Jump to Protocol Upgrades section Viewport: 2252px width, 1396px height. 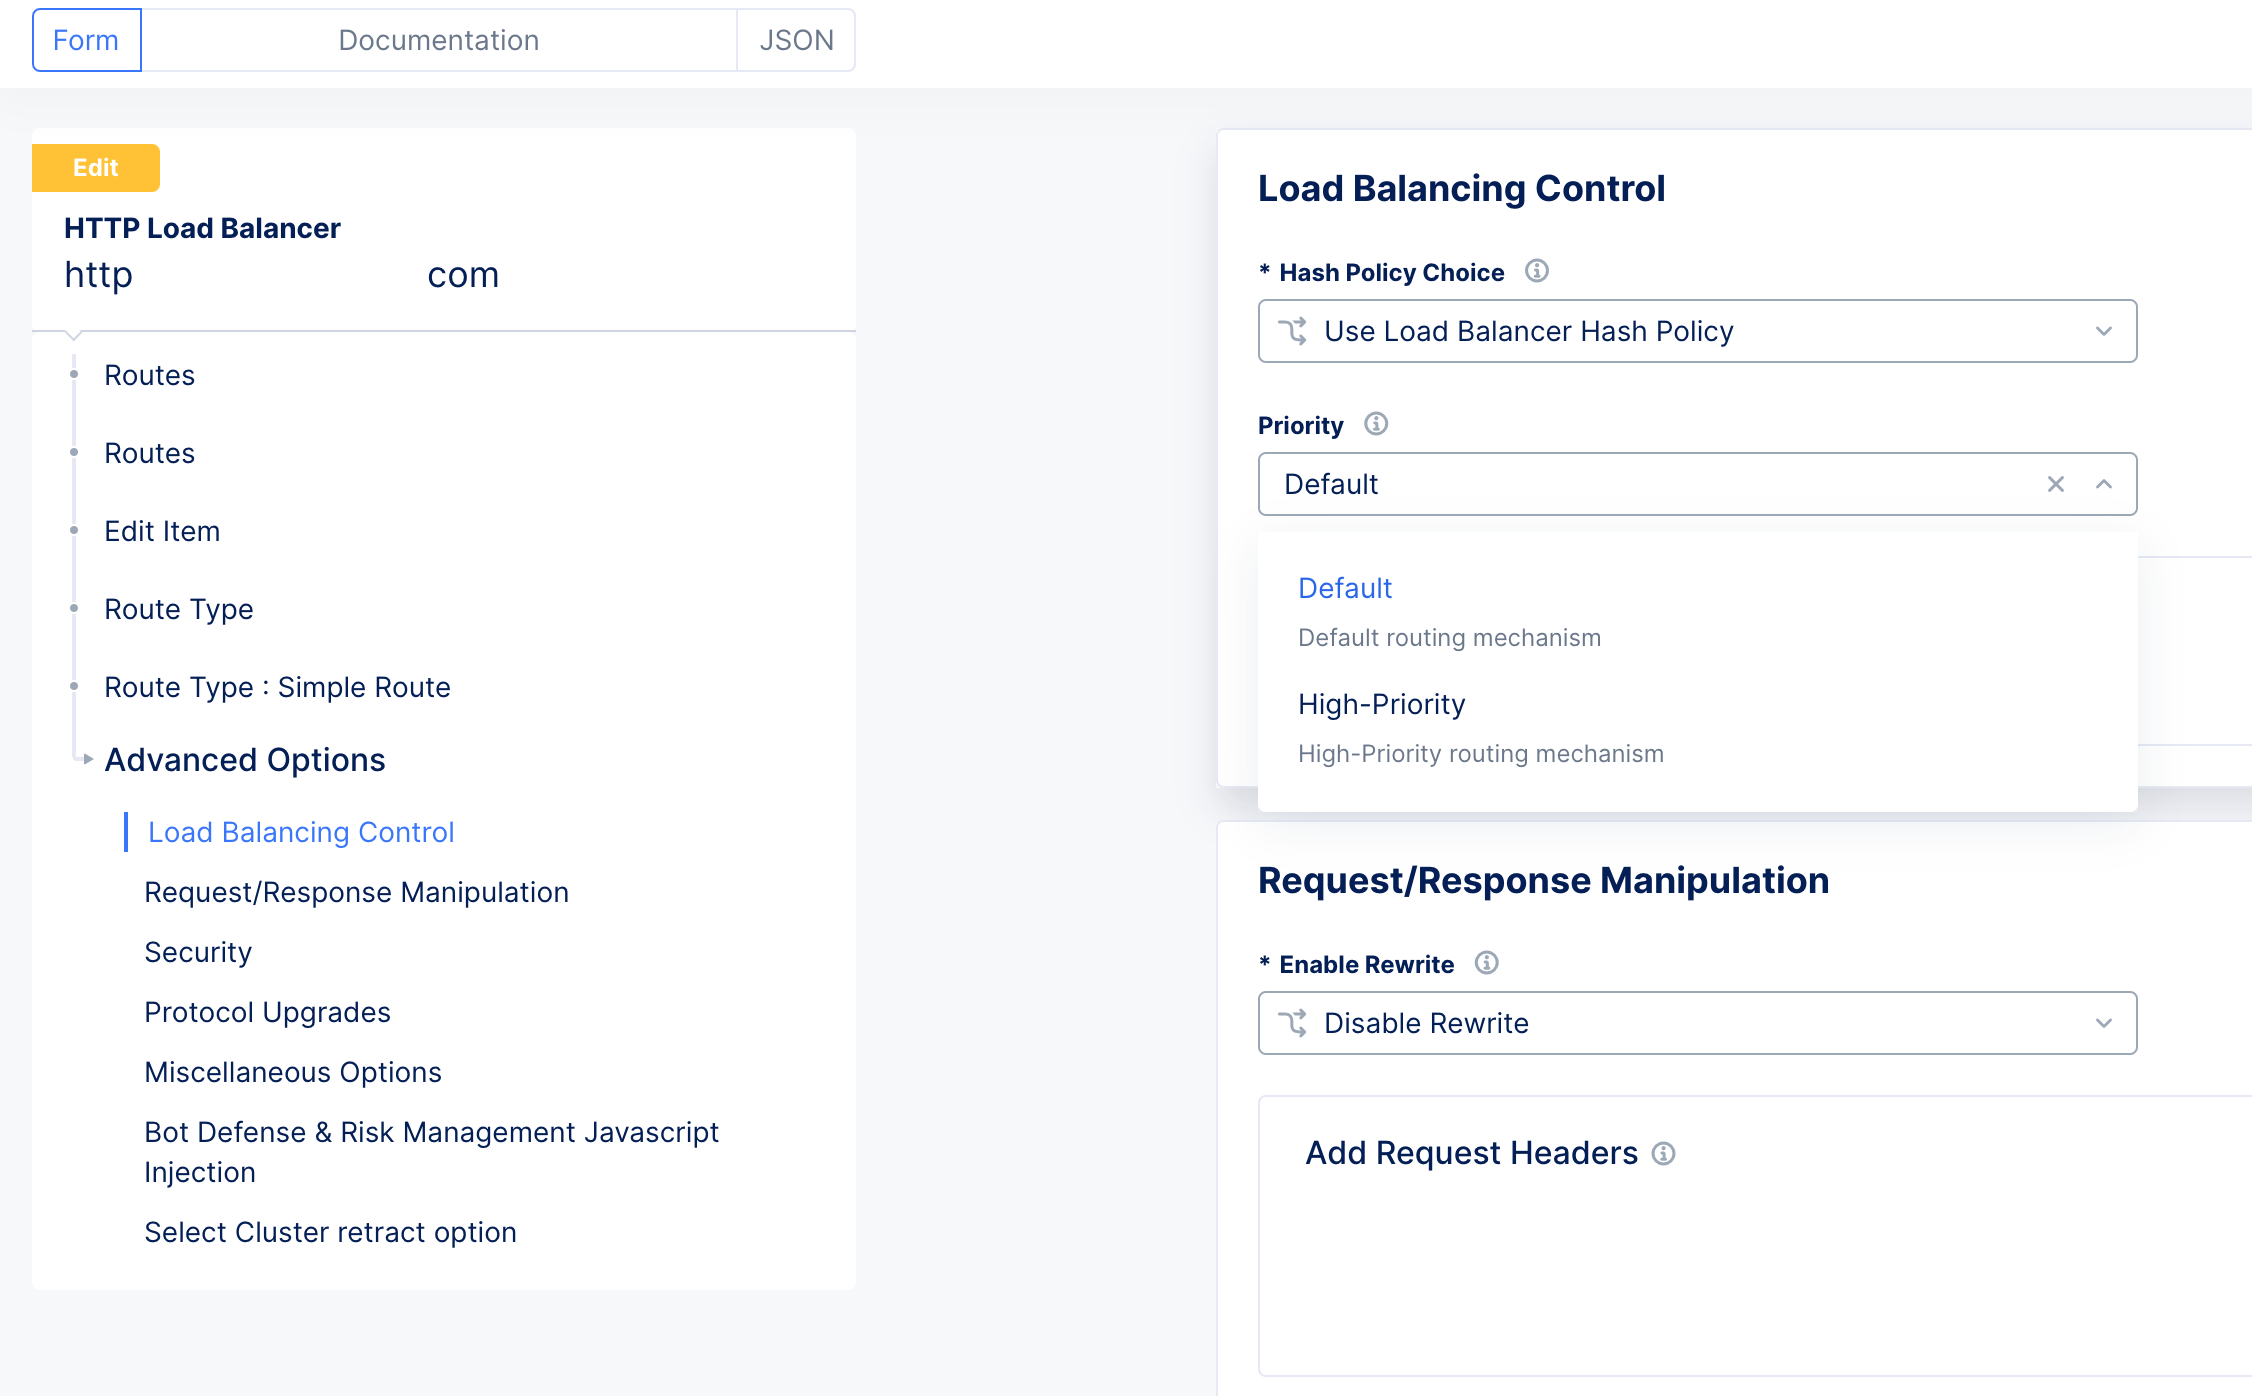click(267, 1012)
